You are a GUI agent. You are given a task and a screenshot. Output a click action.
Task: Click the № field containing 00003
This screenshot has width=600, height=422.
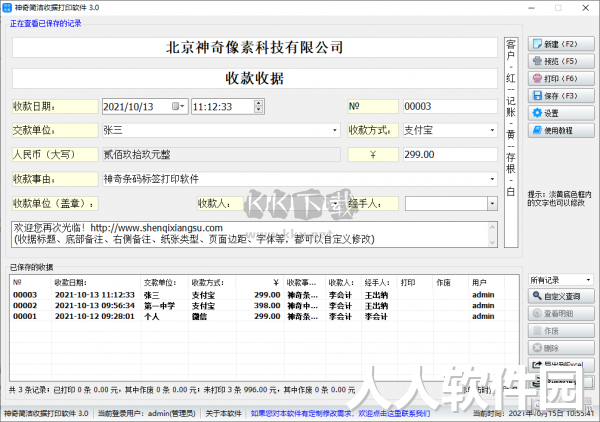[450, 106]
